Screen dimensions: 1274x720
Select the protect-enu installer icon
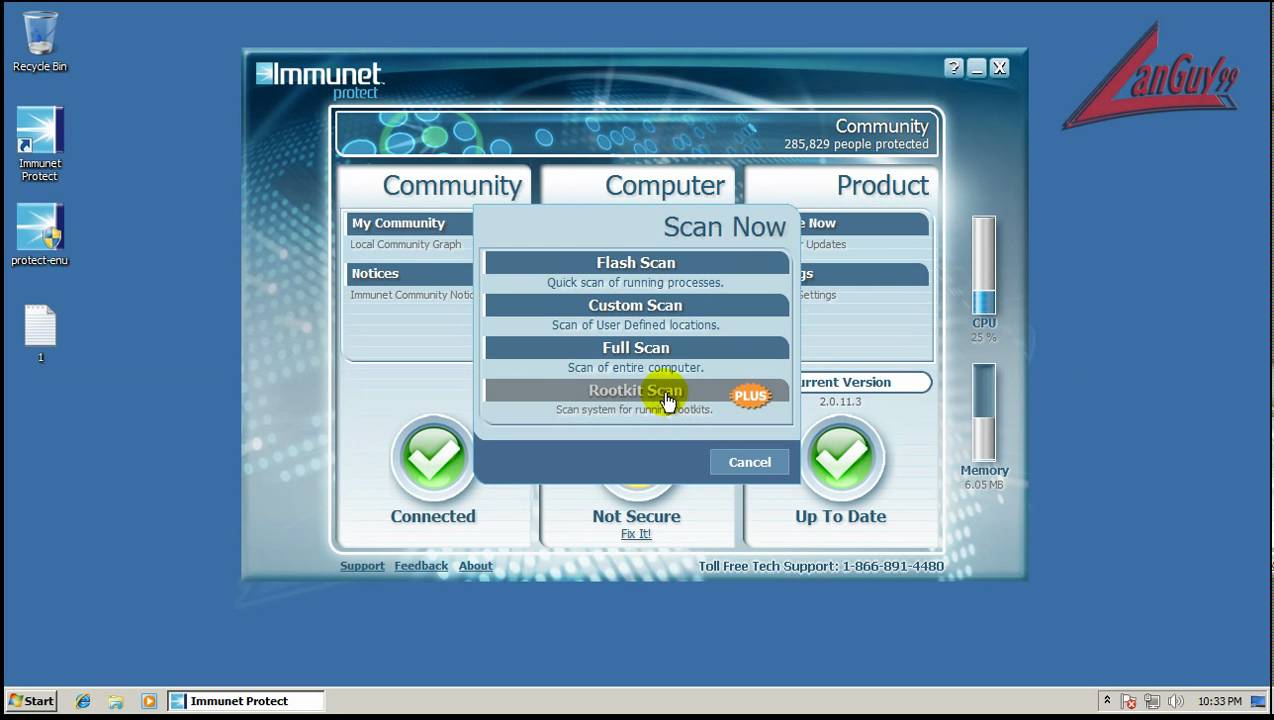coord(40,235)
